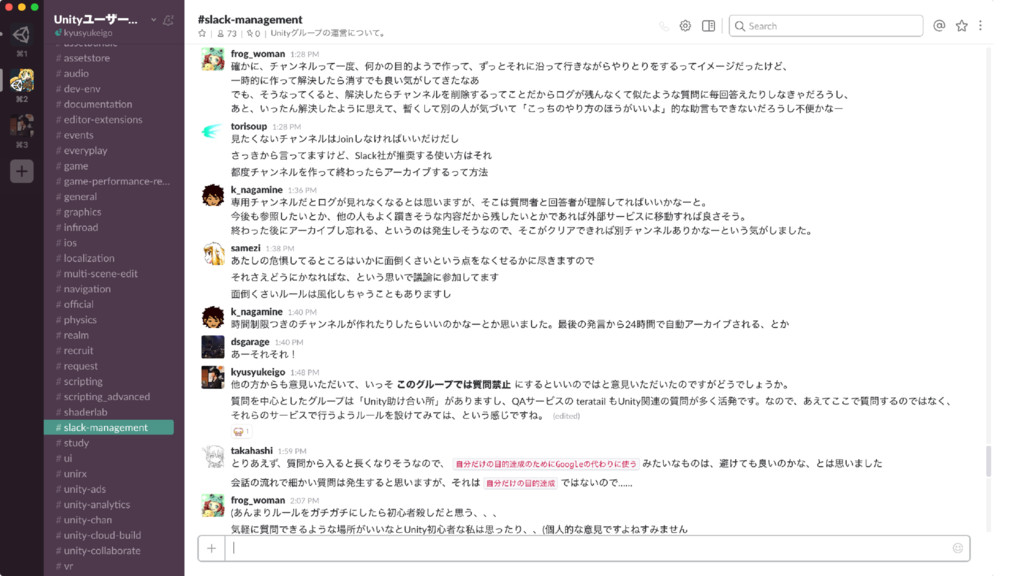This screenshot has height=576, width=1024.
Task: Click dsgarage's avatar thumbnail
Action: point(212,347)
